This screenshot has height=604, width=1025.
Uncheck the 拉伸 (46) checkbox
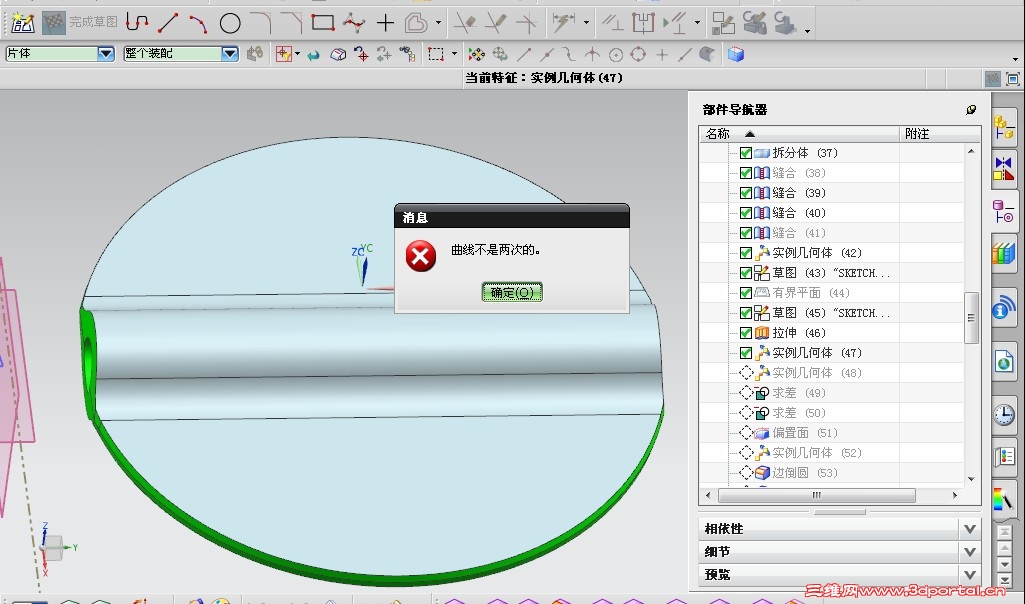(x=746, y=333)
